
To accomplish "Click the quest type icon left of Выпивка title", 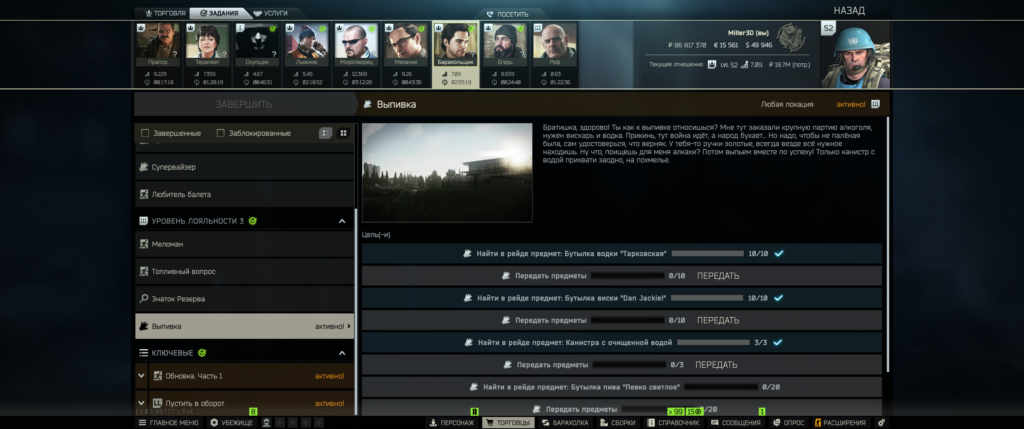I will coord(368,104).
